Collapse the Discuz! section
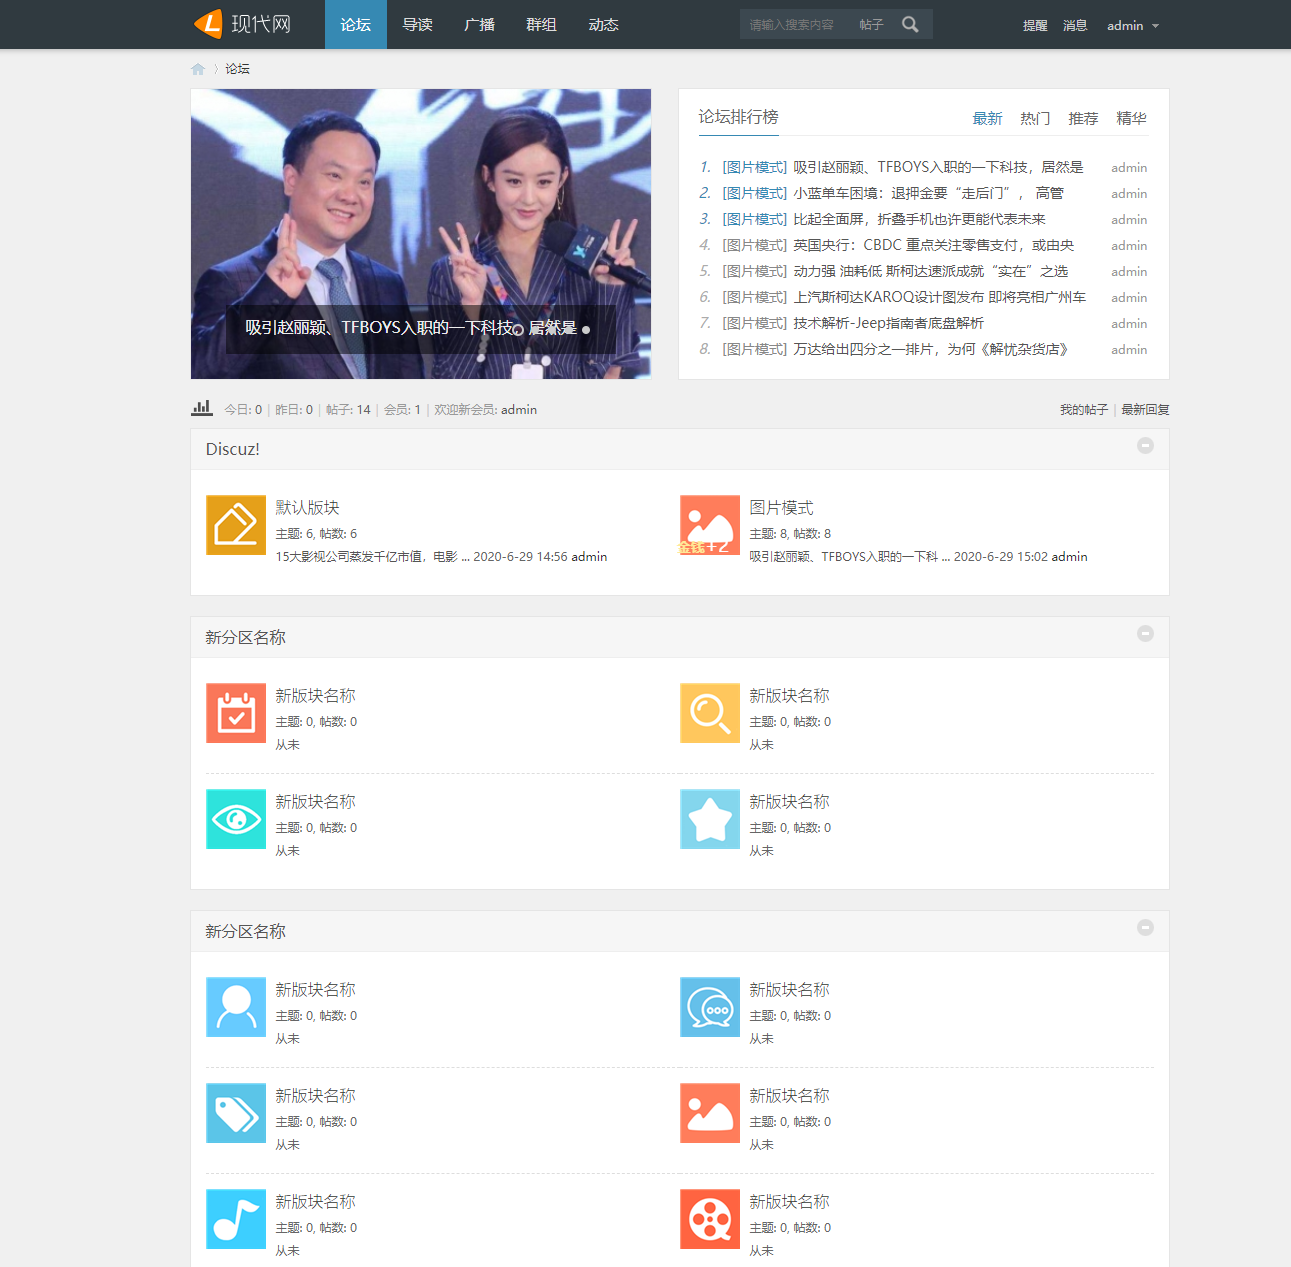The width and height of the screenshot is (1291, 1267). (1145, 446)
